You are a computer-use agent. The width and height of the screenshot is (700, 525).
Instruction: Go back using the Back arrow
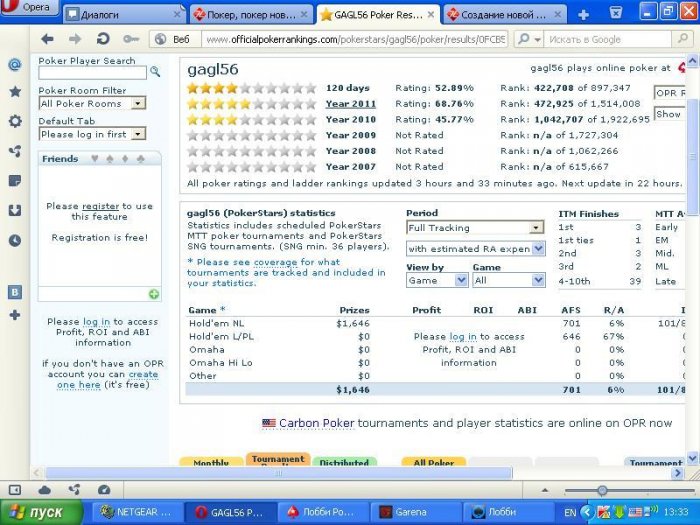(x=47, y=39)
